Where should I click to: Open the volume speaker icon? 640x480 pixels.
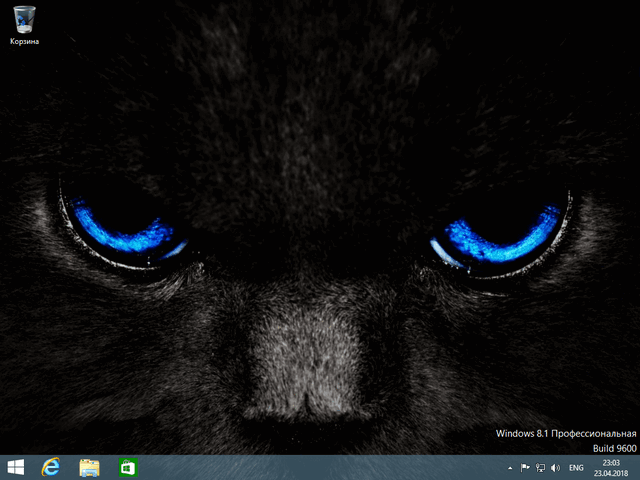555,467
